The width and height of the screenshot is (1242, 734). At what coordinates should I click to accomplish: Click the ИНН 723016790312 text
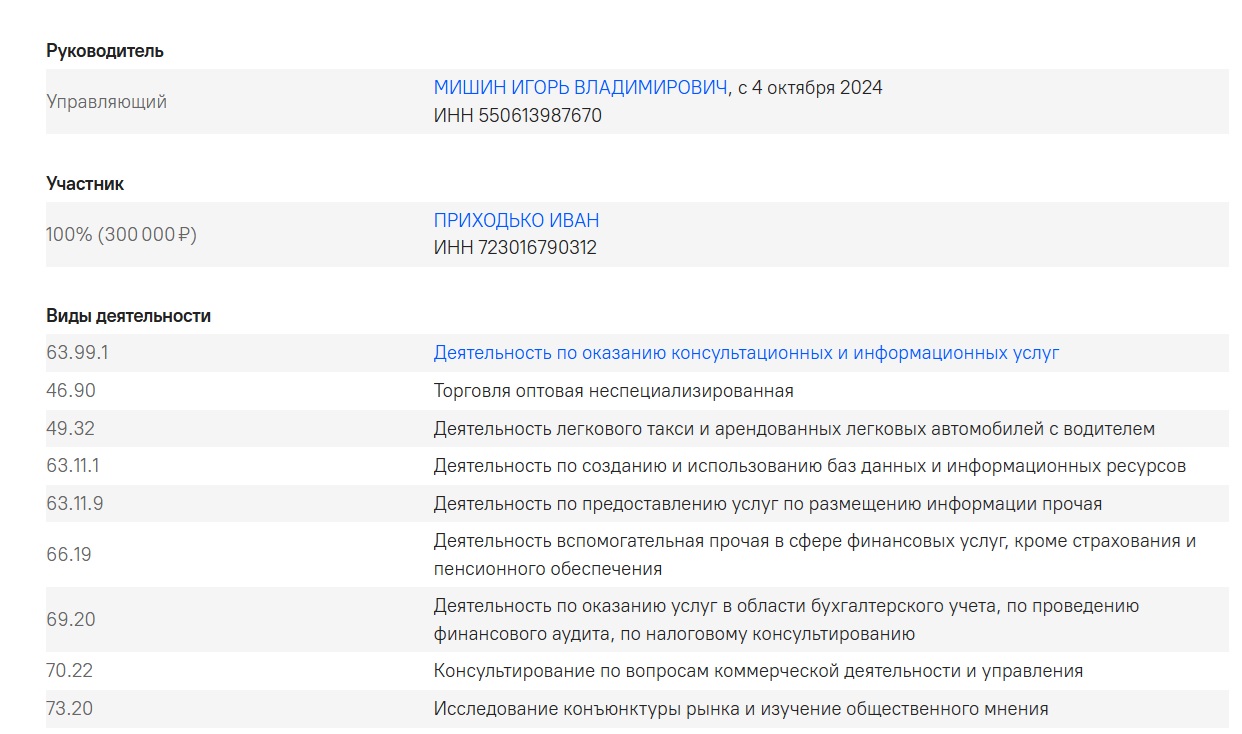[x=514, y=248]
